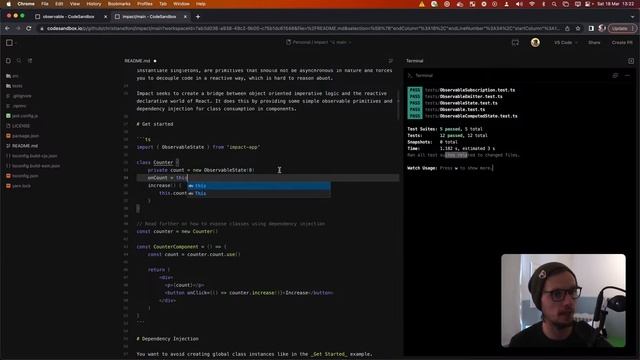Open the live session icon in header
The height and width of the screenshot is (360, 640).
coord(515,42)
